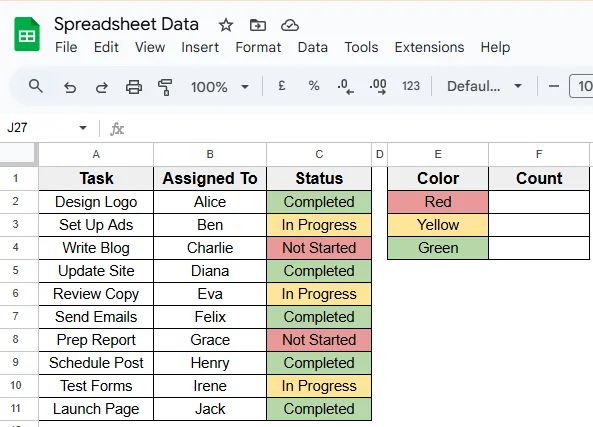Star the Spreadsheet Data document
Screen dimensions: 593x427
click(226, 25)
